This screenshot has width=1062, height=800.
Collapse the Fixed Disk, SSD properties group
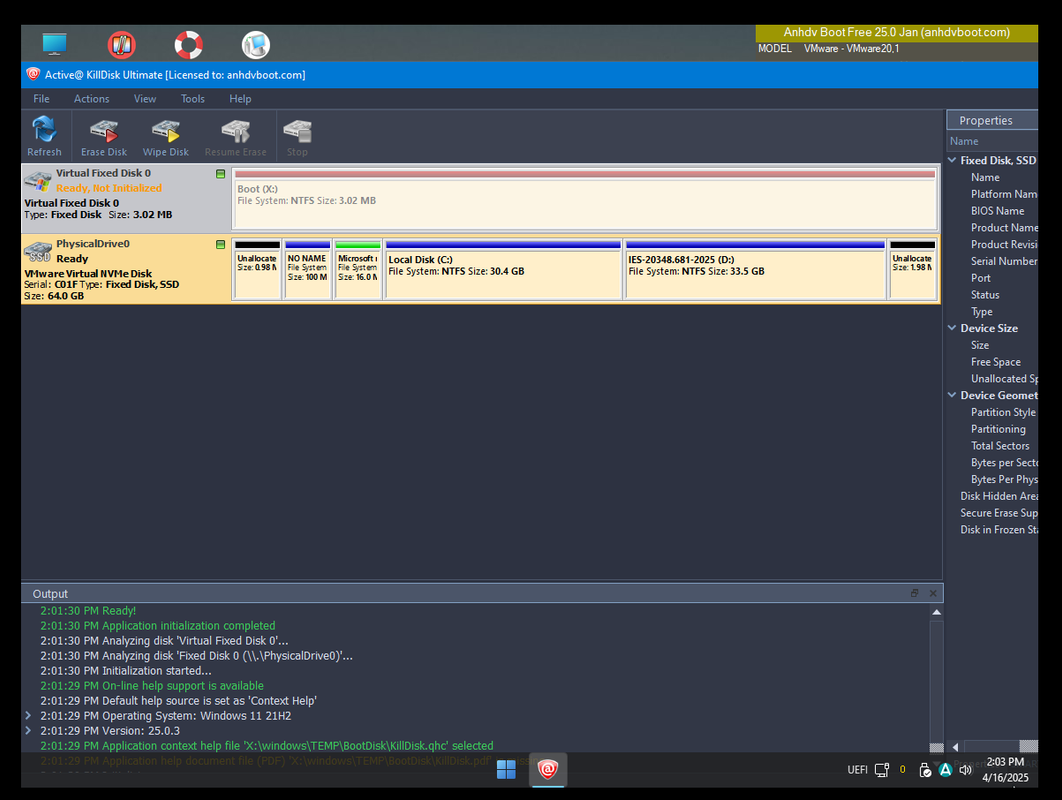pos(952,160)
